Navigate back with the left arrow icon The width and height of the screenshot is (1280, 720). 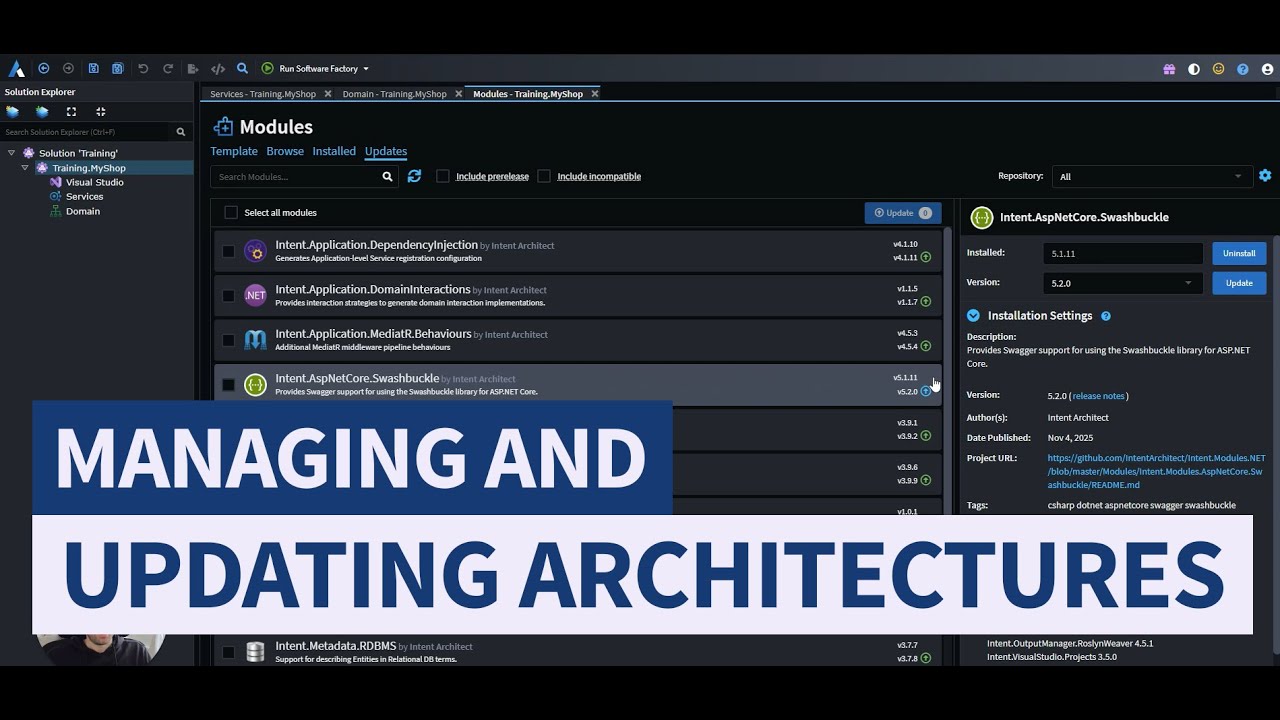(x=44, y=69)
